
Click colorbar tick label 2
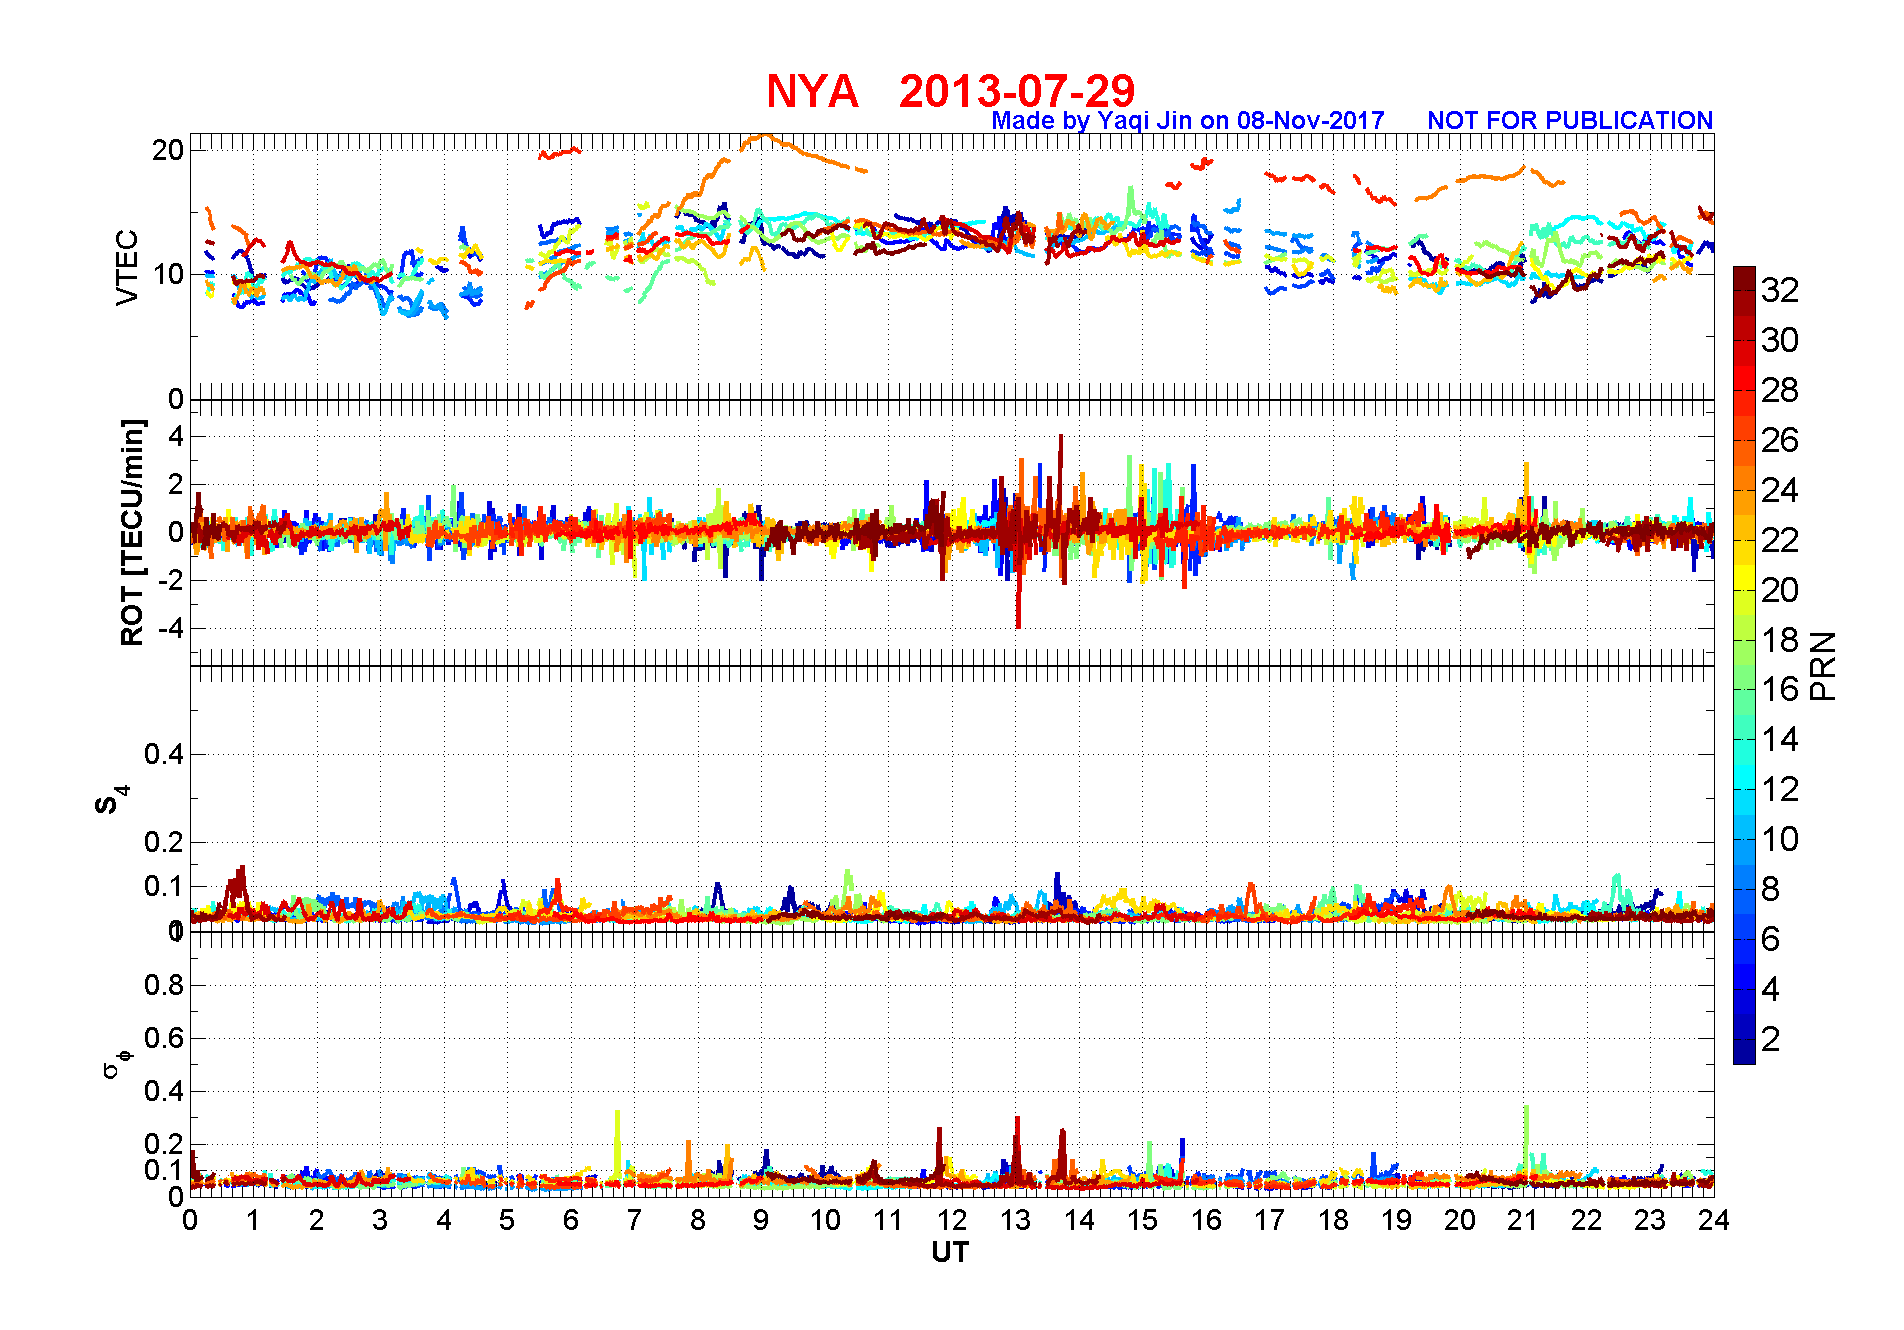pyautogui.click(x=1770, y=1039)
